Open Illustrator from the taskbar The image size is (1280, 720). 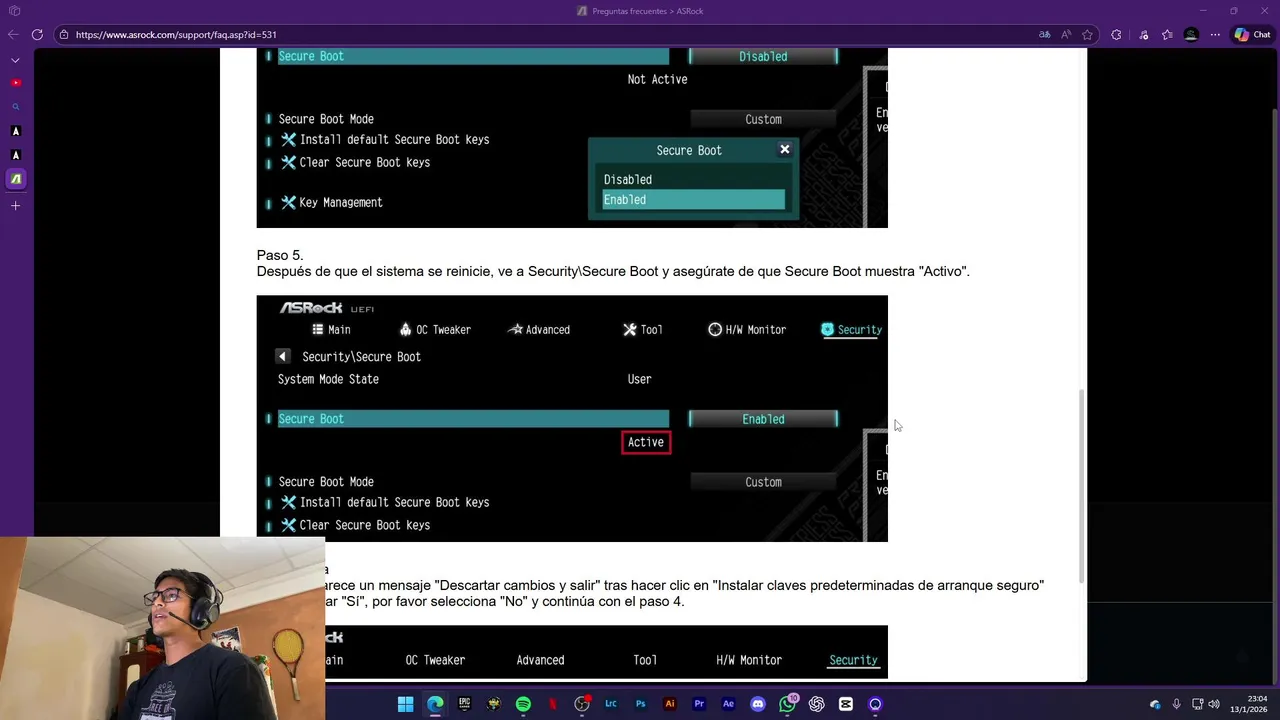[670, 704]
